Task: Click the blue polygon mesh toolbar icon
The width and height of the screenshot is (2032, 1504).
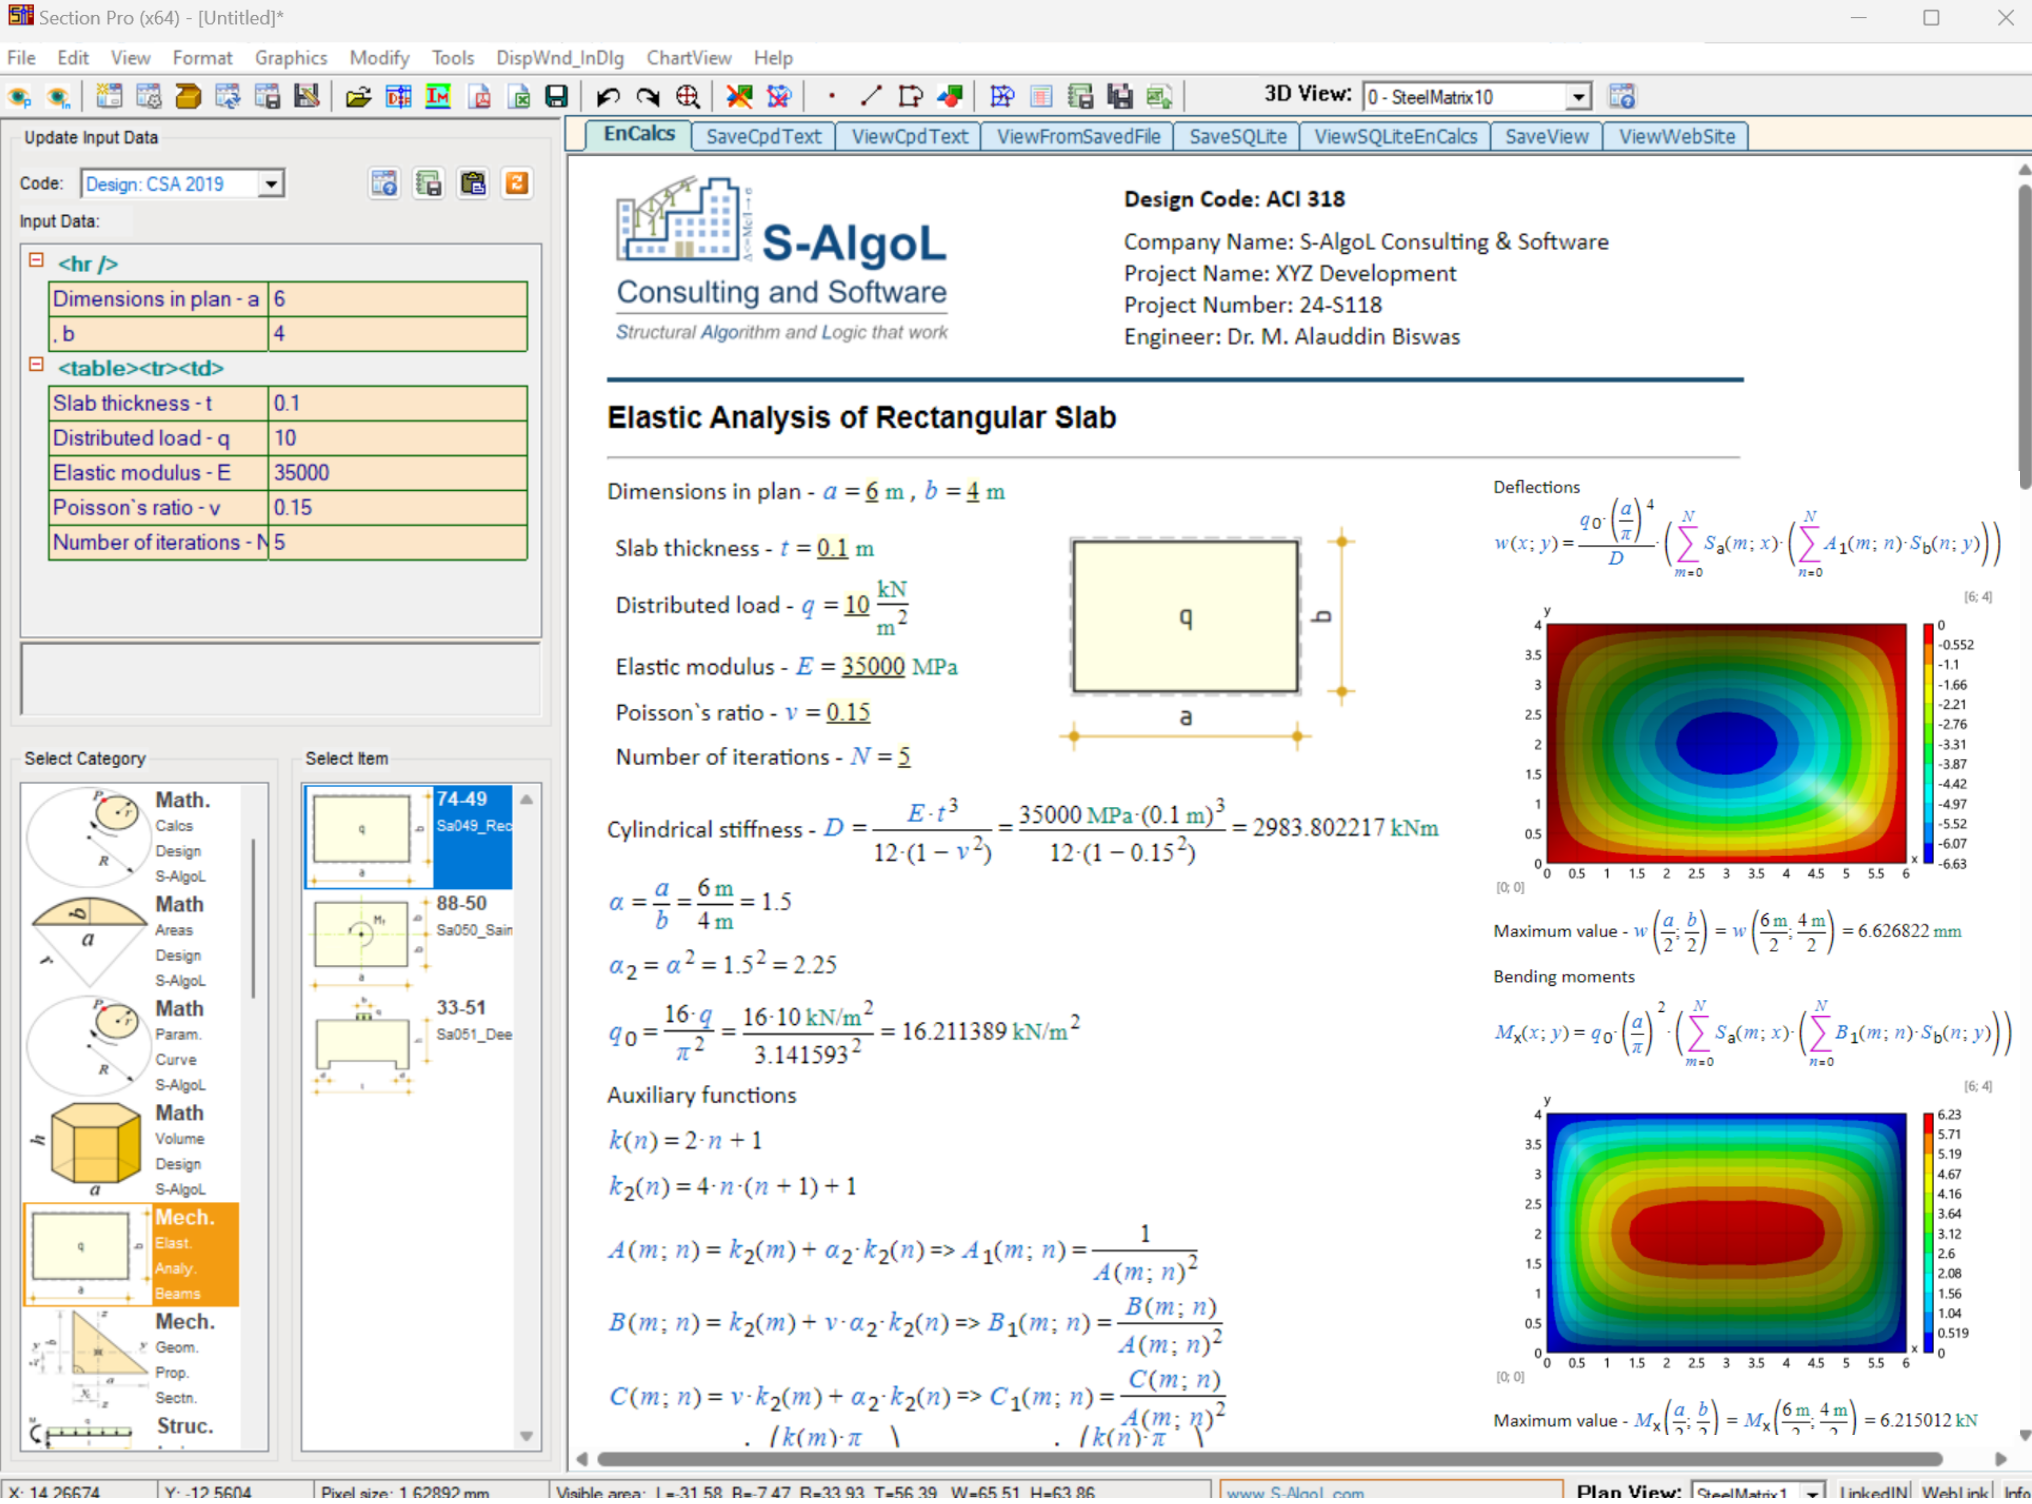Action: [1002, 97]
